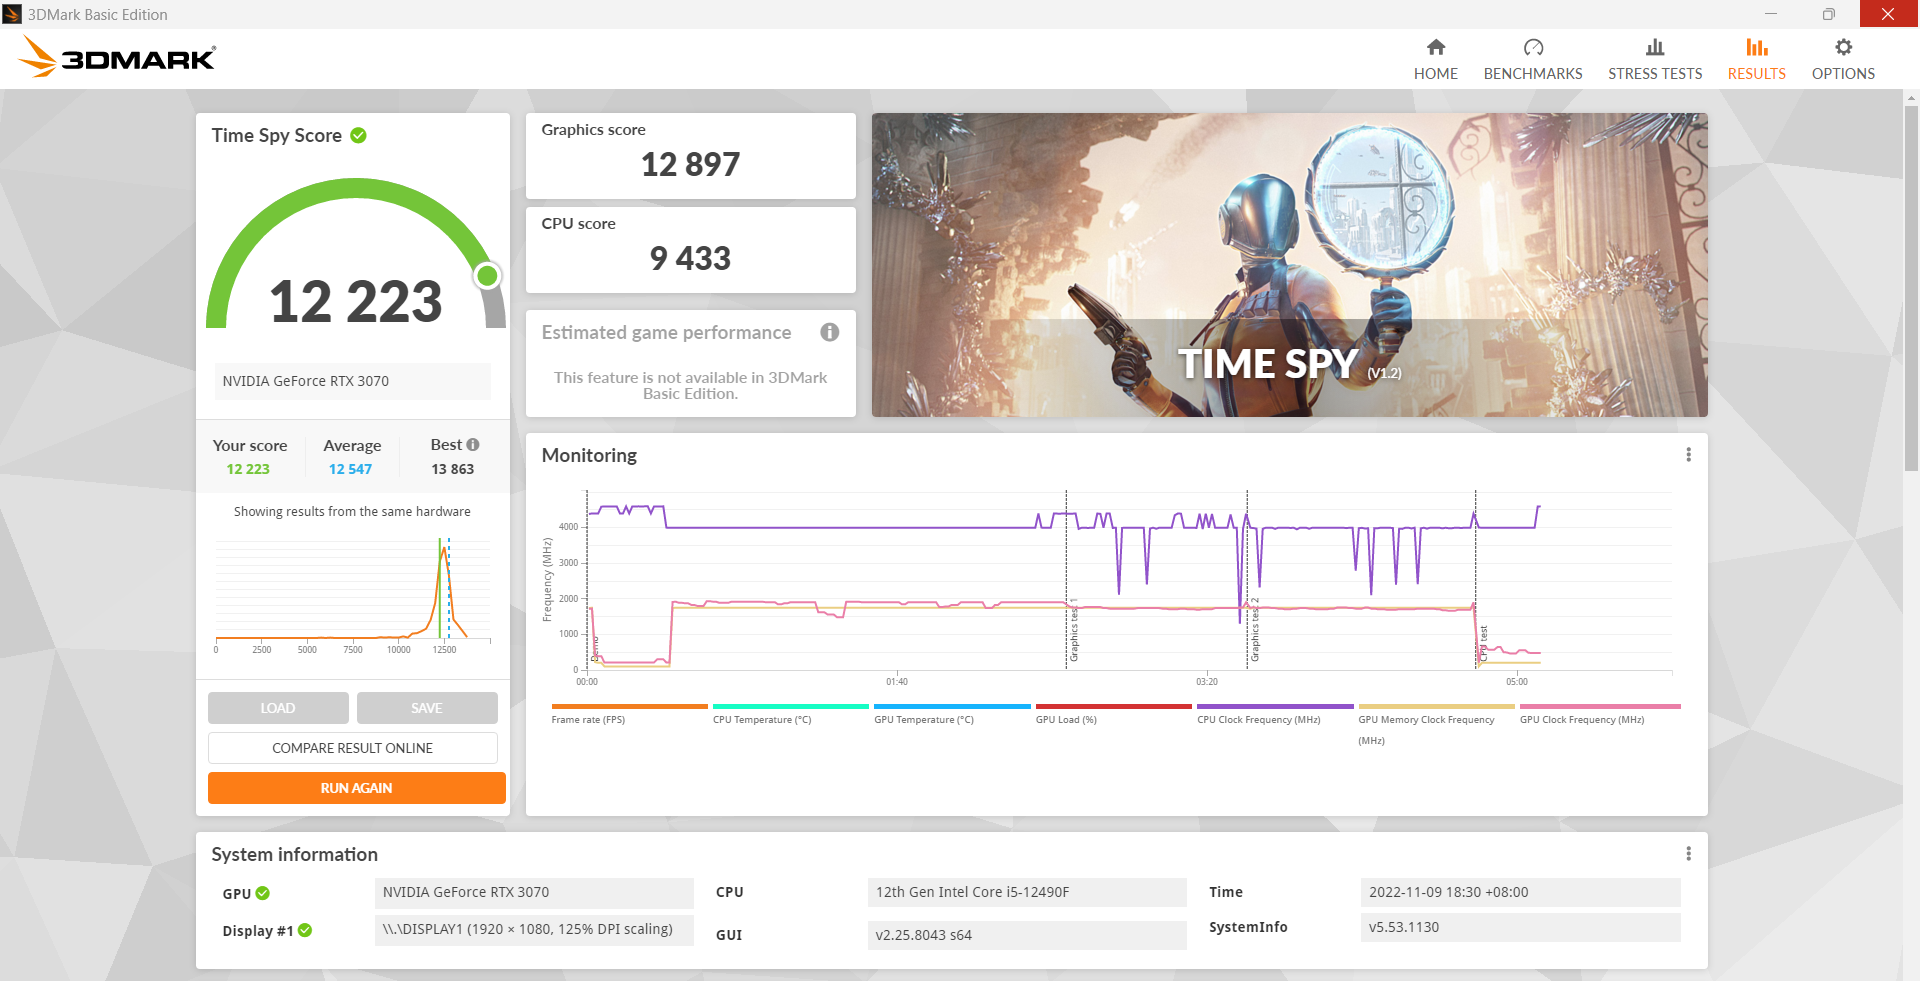Click the Time Spy benchmark image
This screenshot has width=1920, height=981.
[x=1289, y=265]
